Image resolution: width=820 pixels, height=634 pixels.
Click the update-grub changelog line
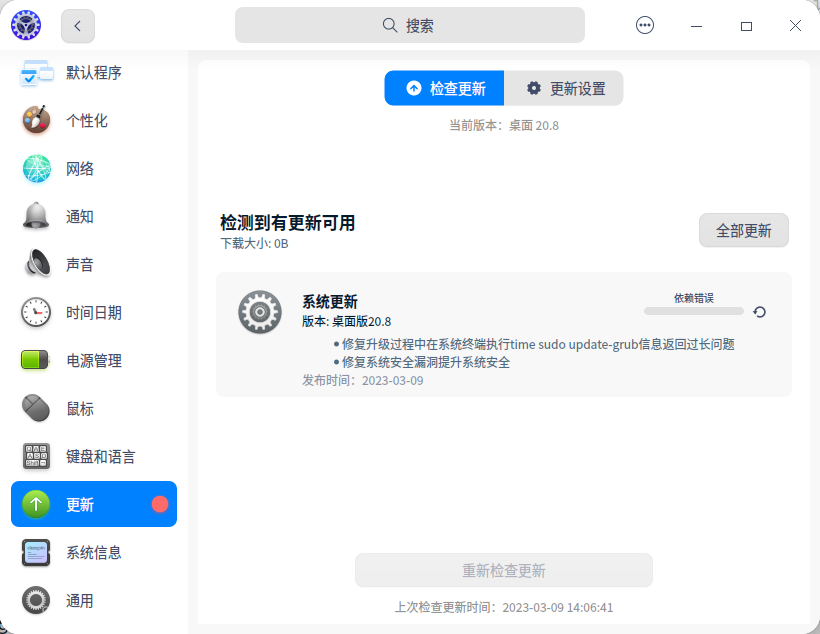point(534,344)
